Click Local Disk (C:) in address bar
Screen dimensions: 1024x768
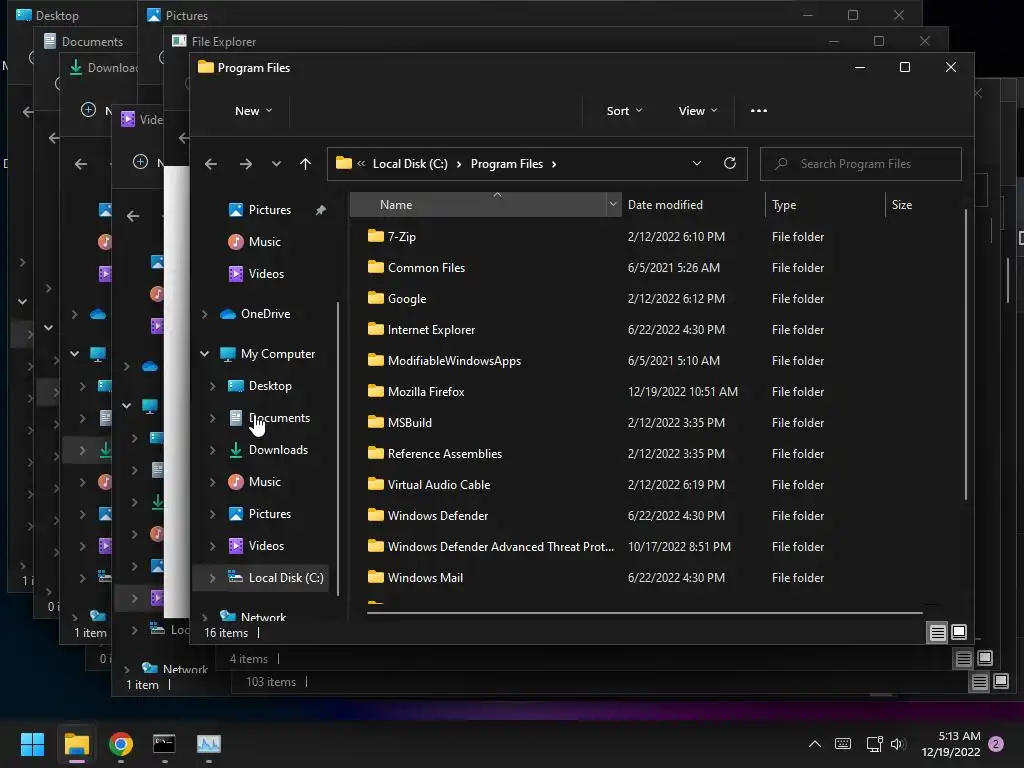[x=410, y=164]
